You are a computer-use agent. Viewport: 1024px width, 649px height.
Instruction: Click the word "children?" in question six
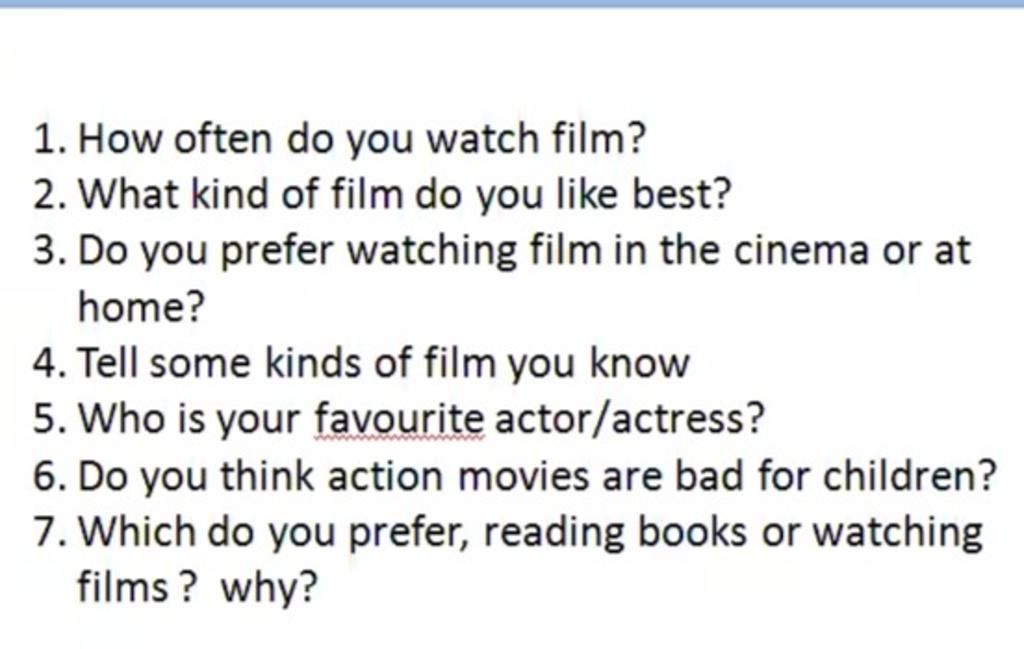click(910, 475)
